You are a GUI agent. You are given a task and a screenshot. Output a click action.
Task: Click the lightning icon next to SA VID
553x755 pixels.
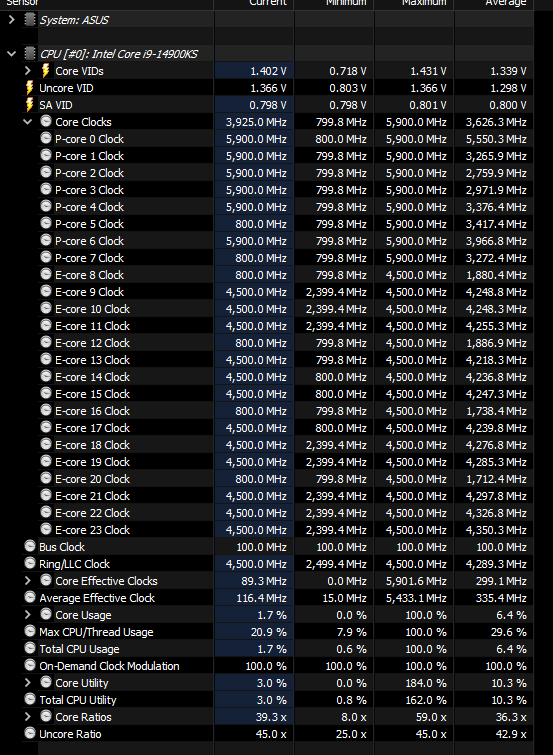coord(29,104)
